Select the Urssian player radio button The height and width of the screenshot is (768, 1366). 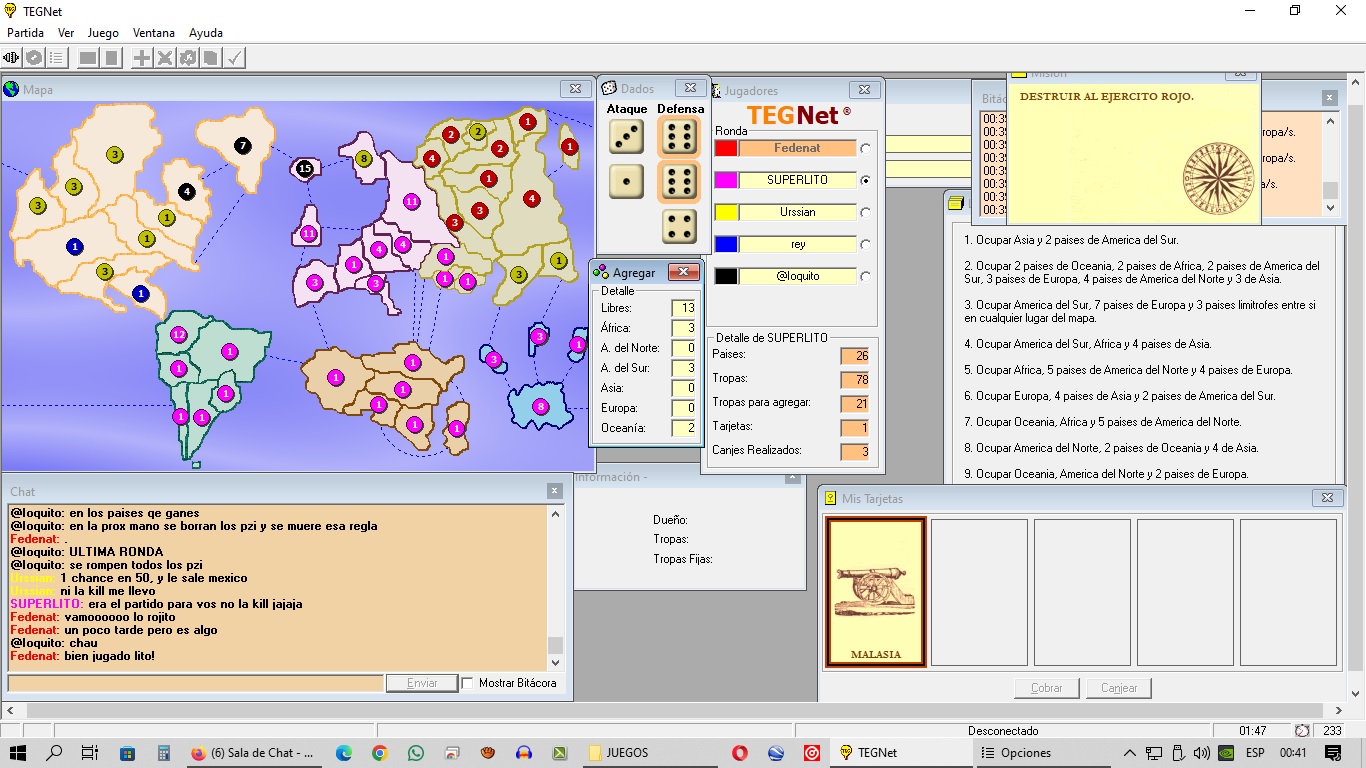865,212
